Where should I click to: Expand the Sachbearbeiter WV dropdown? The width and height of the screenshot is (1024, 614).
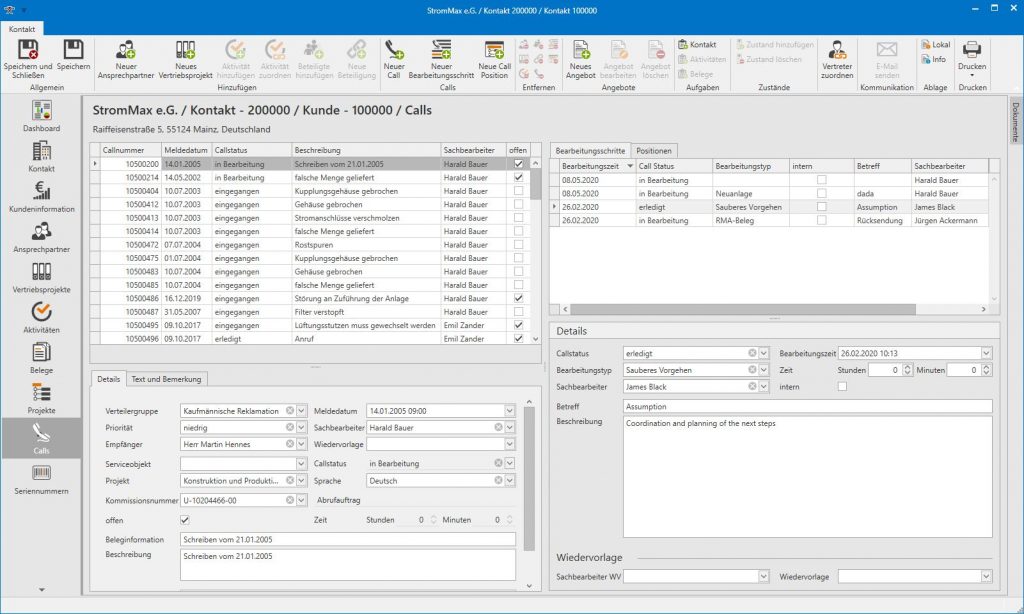764,577
